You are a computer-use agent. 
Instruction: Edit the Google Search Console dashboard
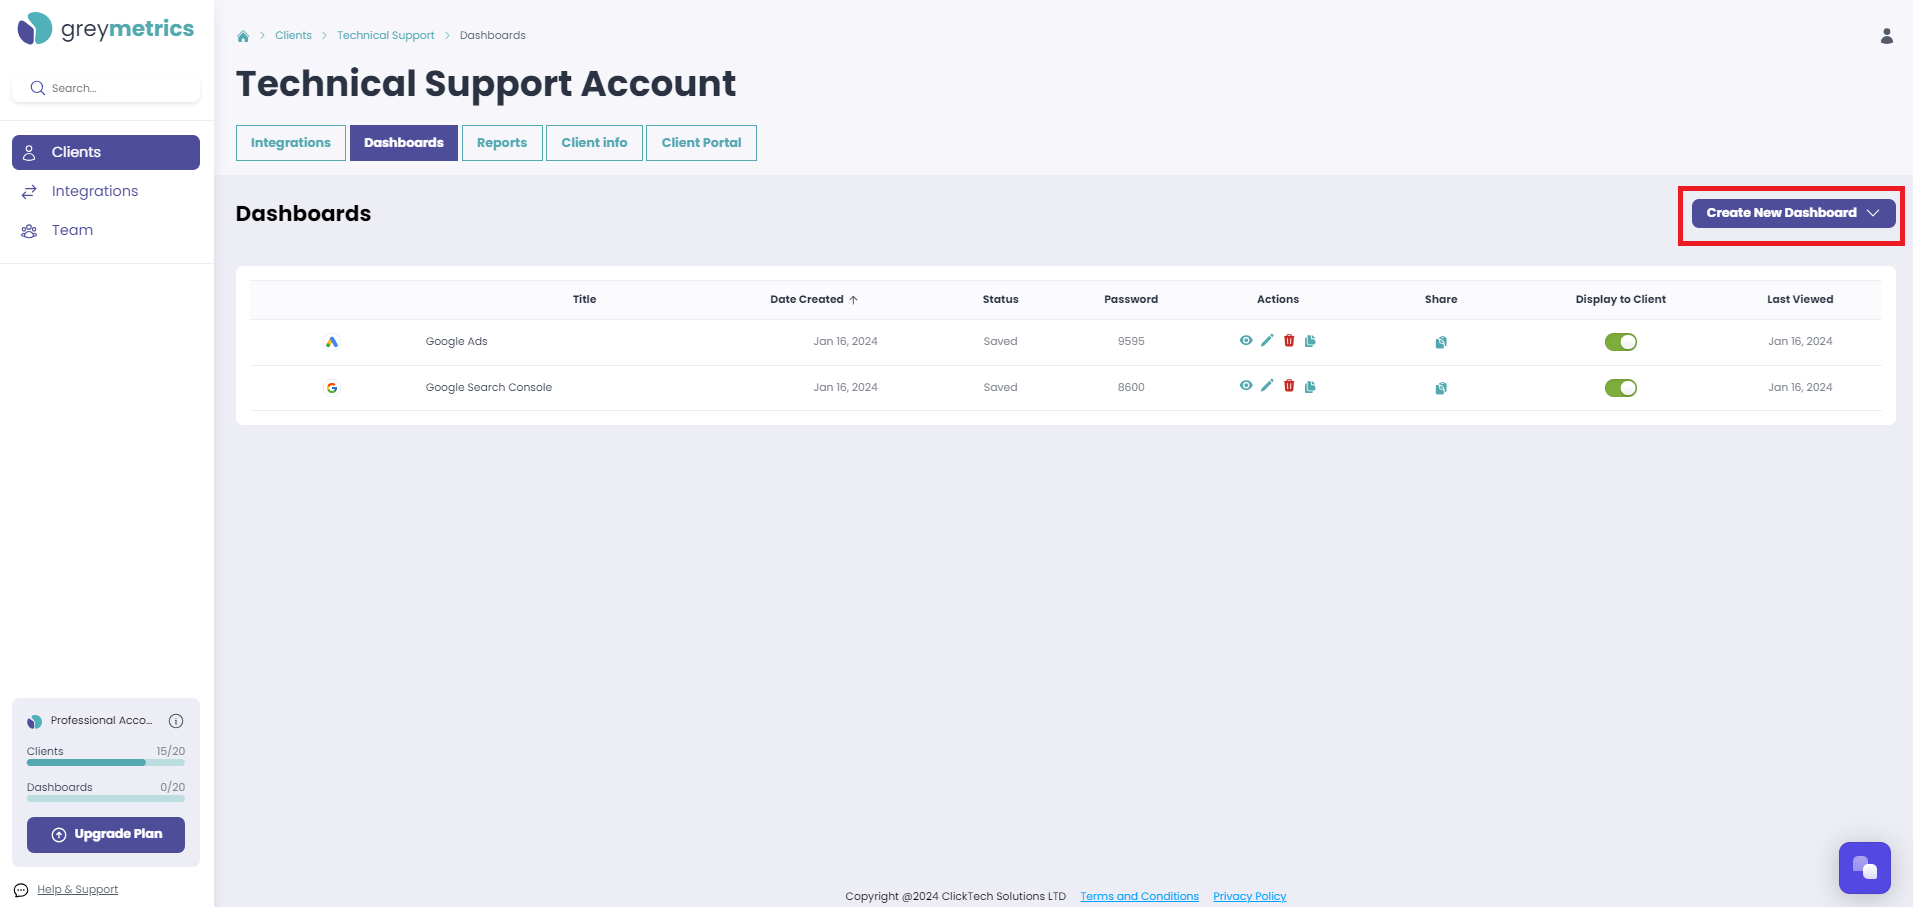pos(1267,386)
